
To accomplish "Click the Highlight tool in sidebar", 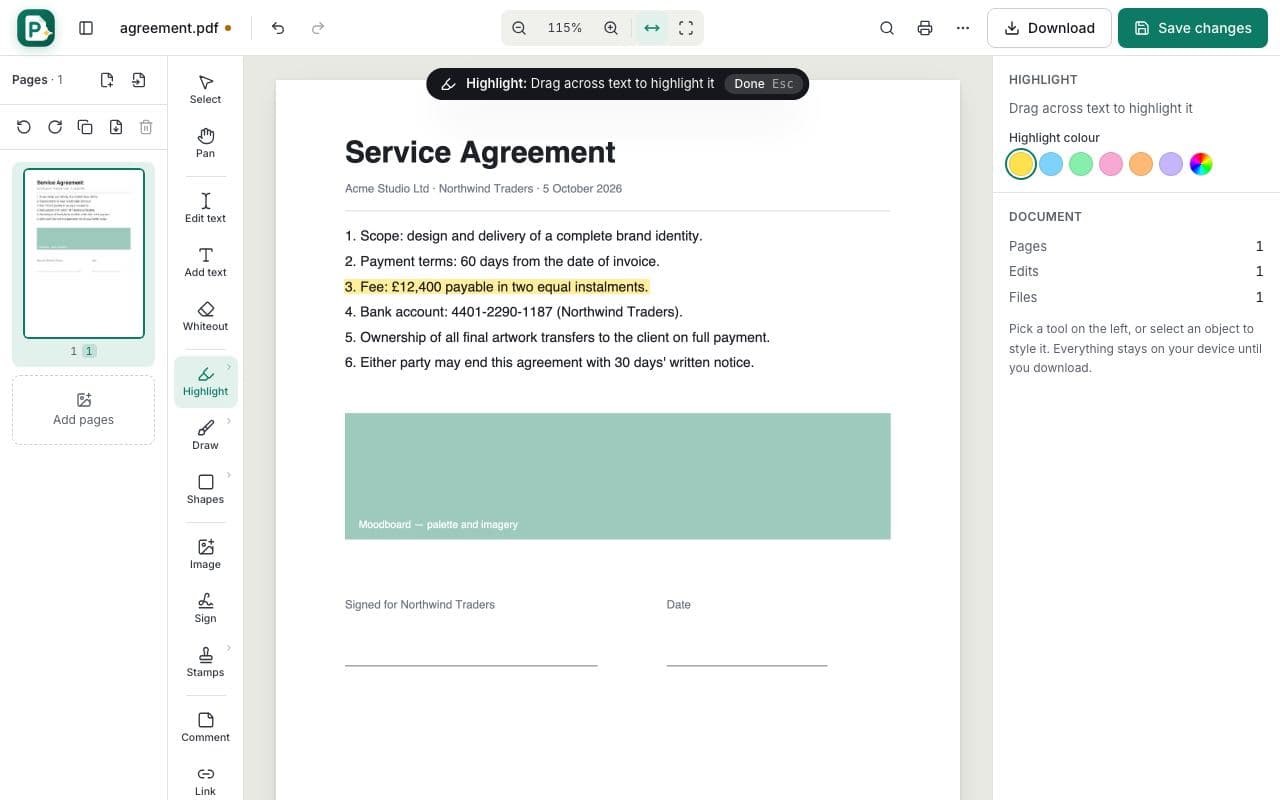I will tap(205, 381).
